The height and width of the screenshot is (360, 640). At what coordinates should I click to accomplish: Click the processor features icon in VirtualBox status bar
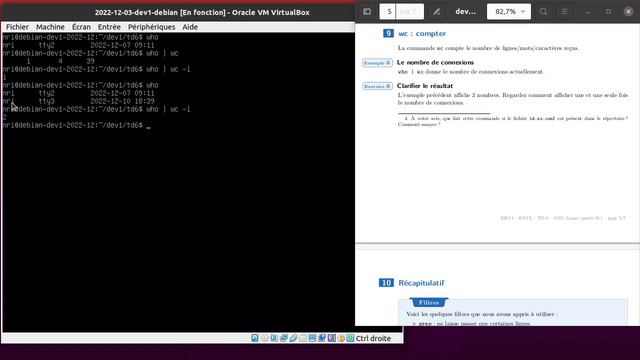(x=332, y=338)
